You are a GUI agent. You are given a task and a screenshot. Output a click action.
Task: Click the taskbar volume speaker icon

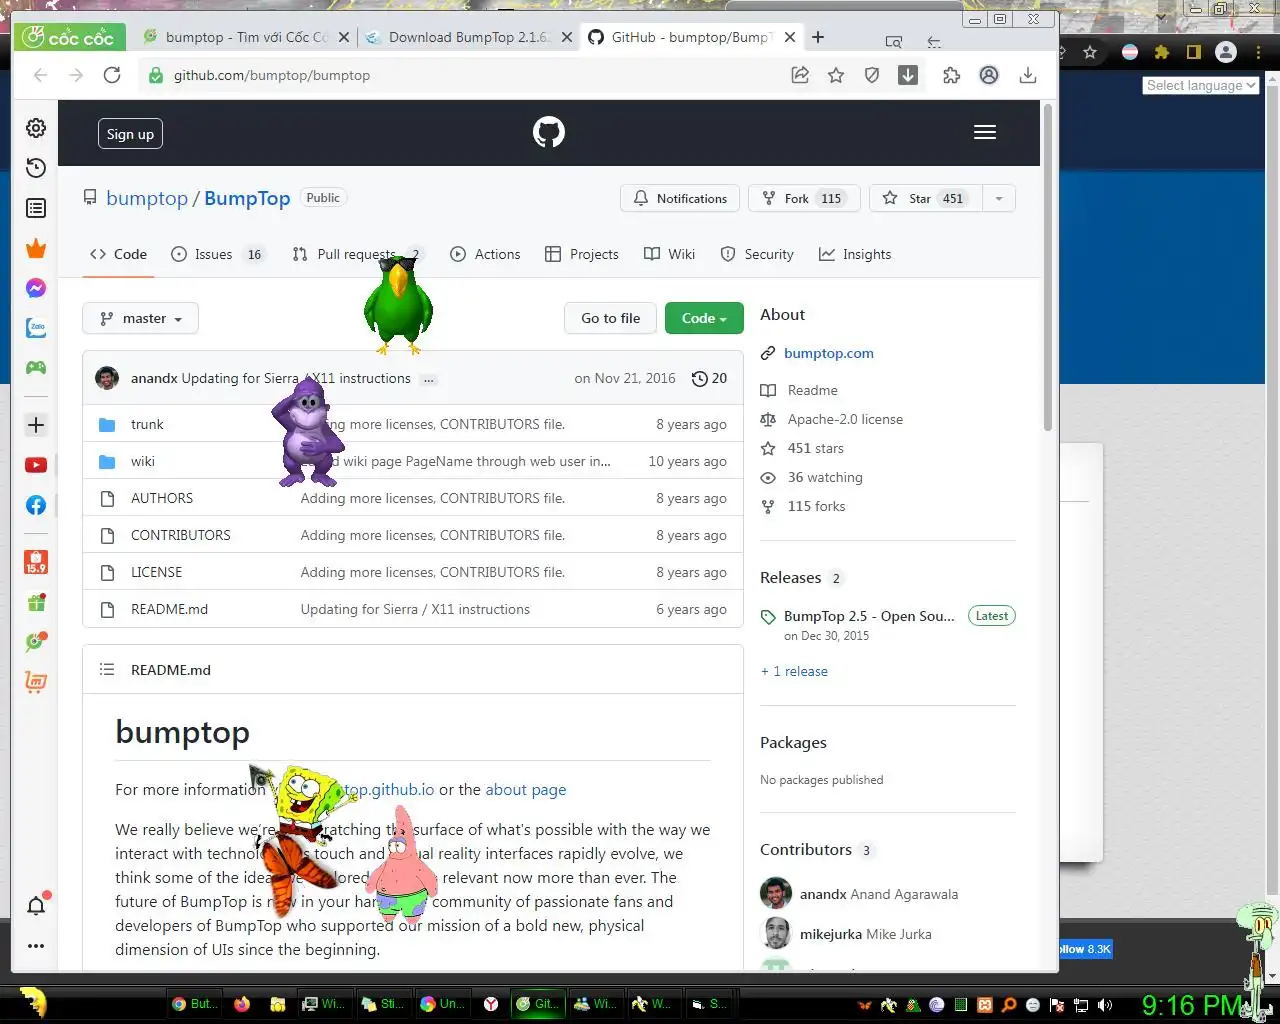pyautogui.click(x=1105, y=1005)
